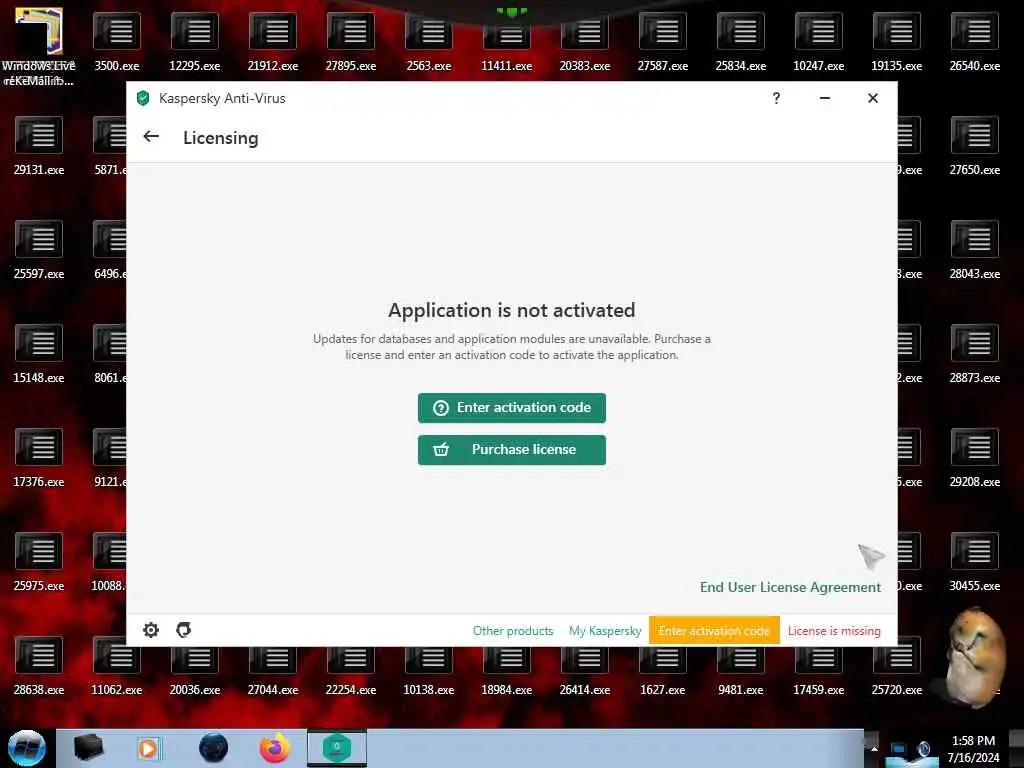
Task: Select the 21912.exe desktop icon
Action: (272, 42)
